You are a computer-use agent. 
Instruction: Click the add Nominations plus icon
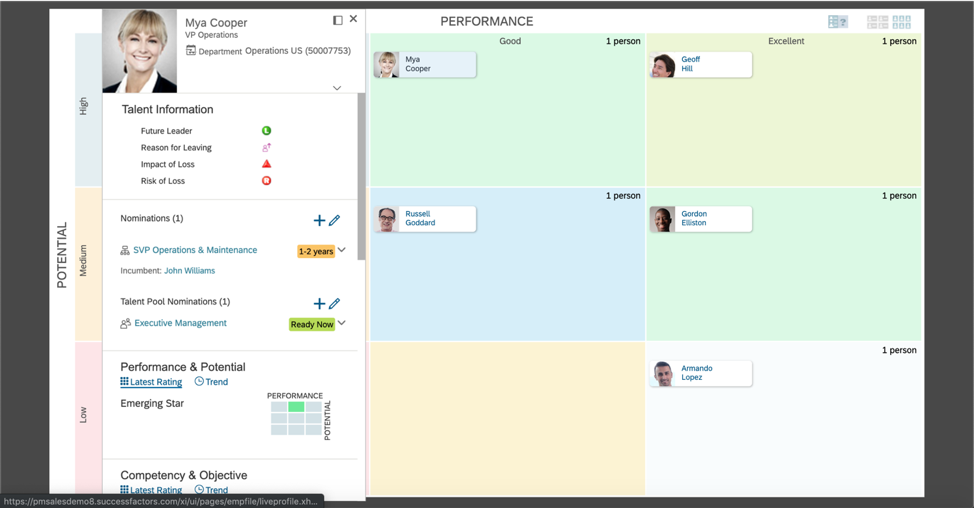coord(319,220)
